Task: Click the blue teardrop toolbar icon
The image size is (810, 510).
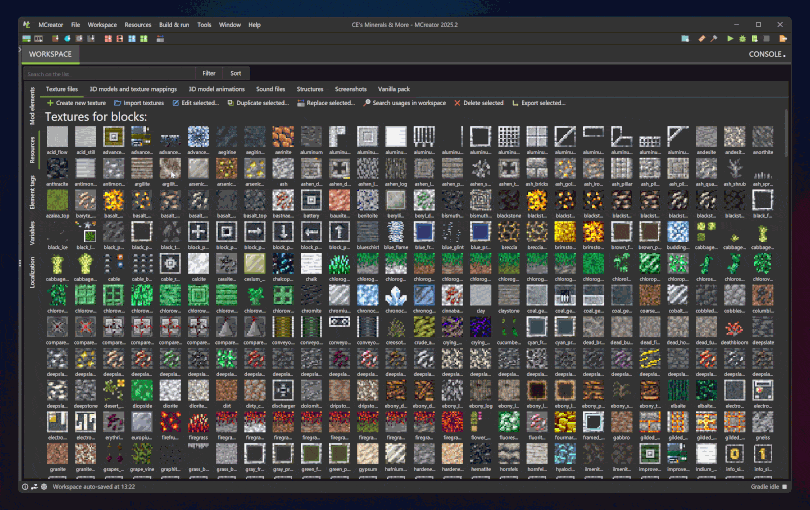Action: [x=67, y=39]
